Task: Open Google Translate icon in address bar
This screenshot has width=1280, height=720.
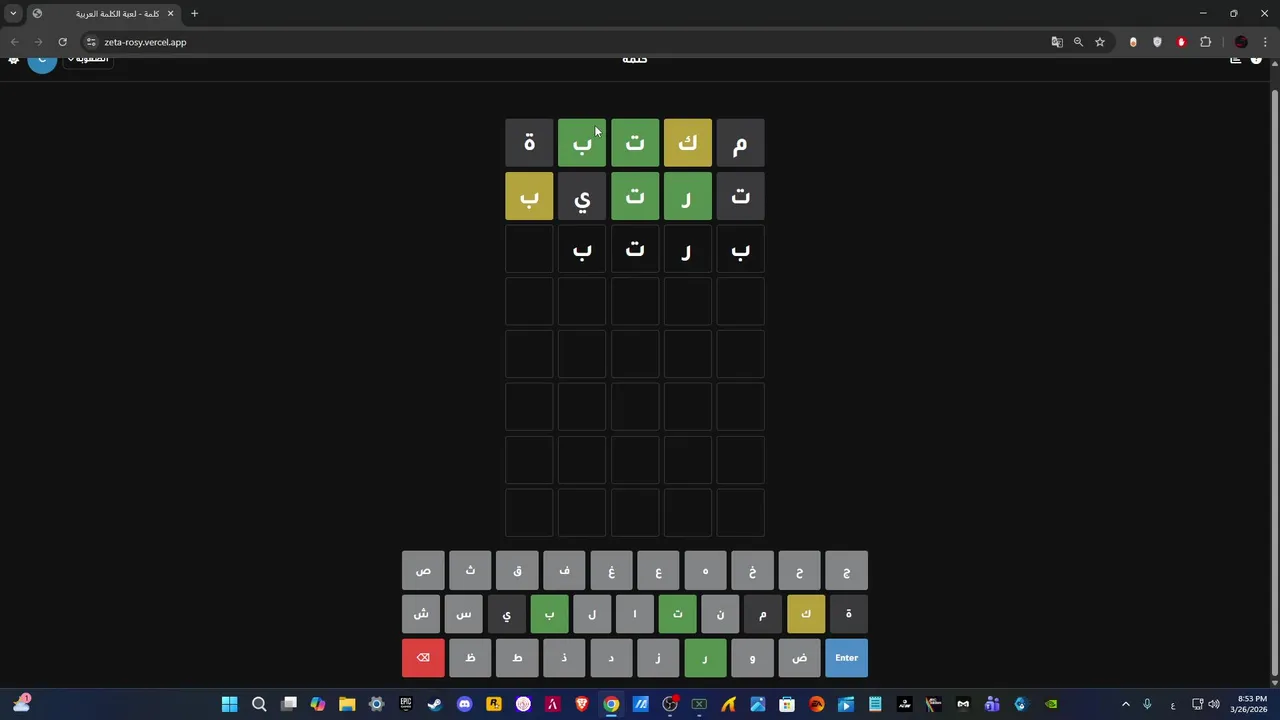Action: (x=1057, y=42)
